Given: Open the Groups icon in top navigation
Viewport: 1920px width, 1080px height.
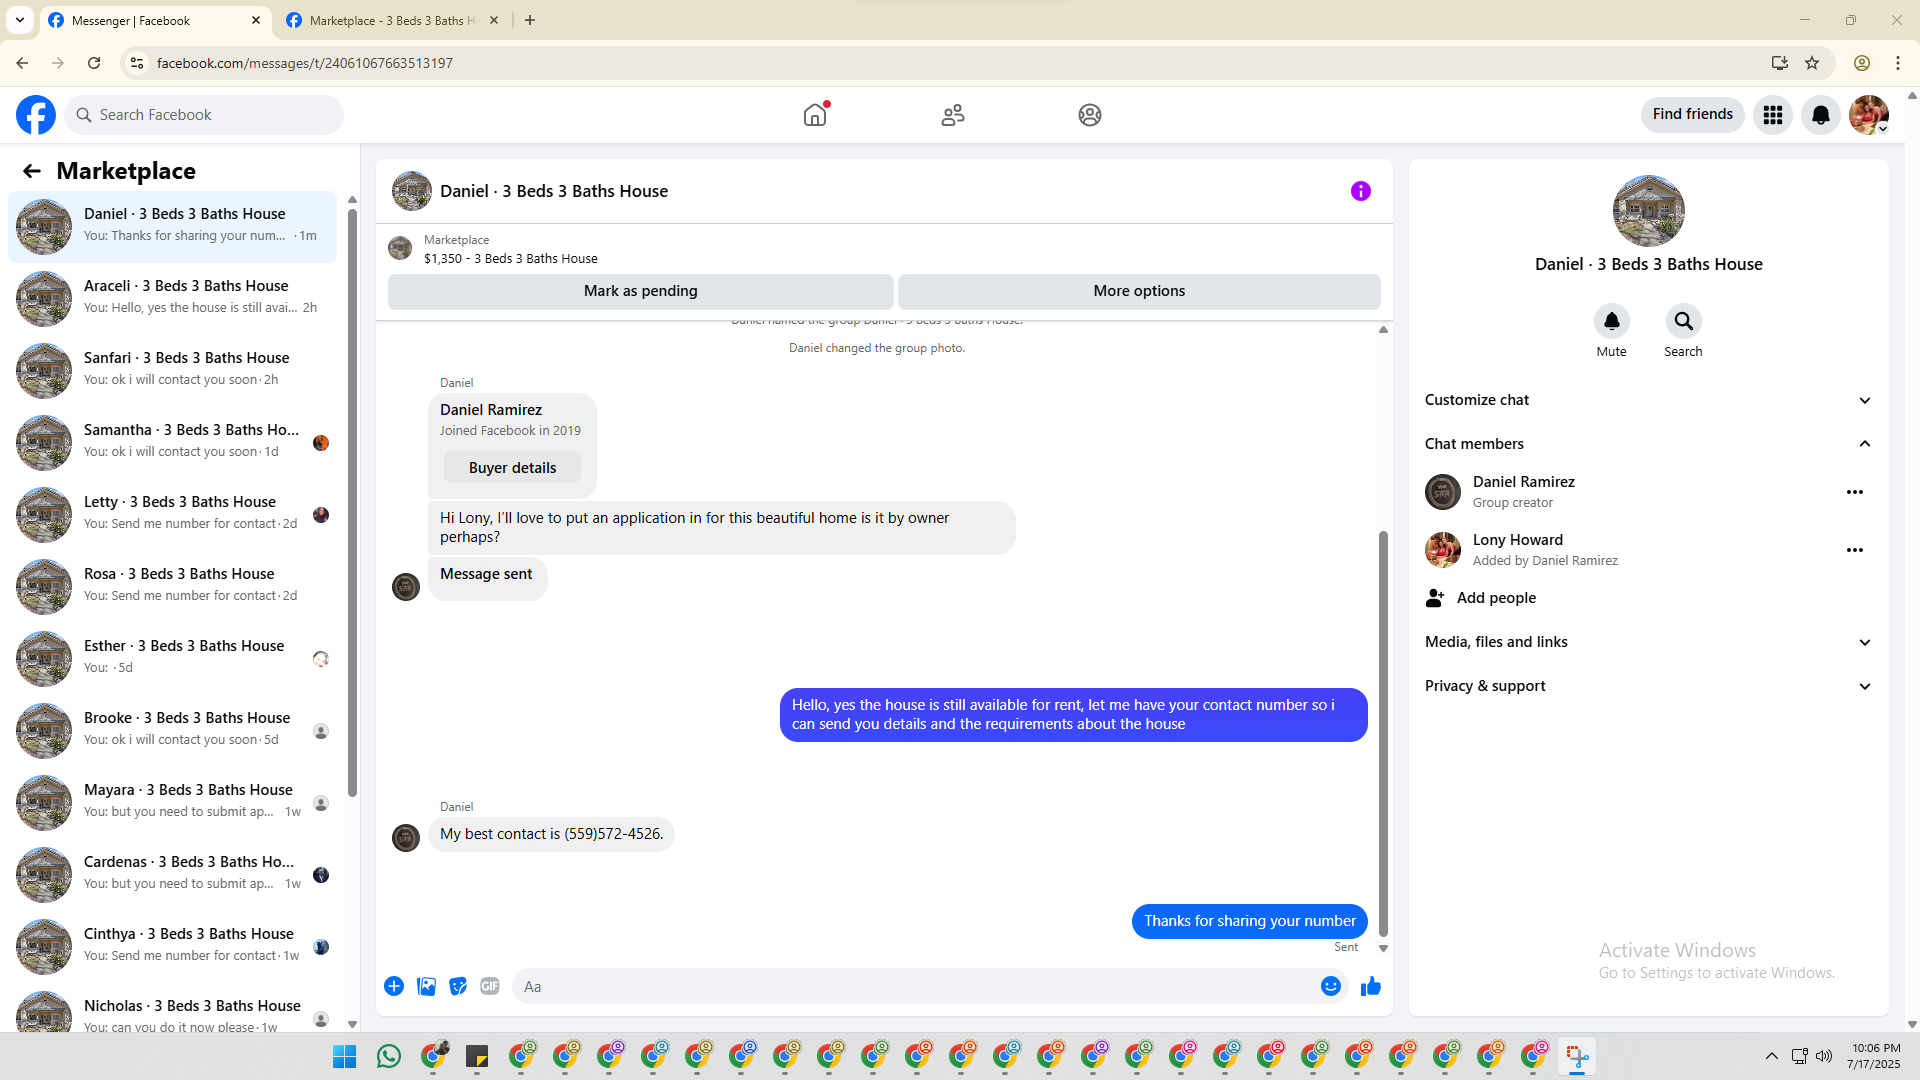Looking at the screenshot, I should pos(1090,115).
